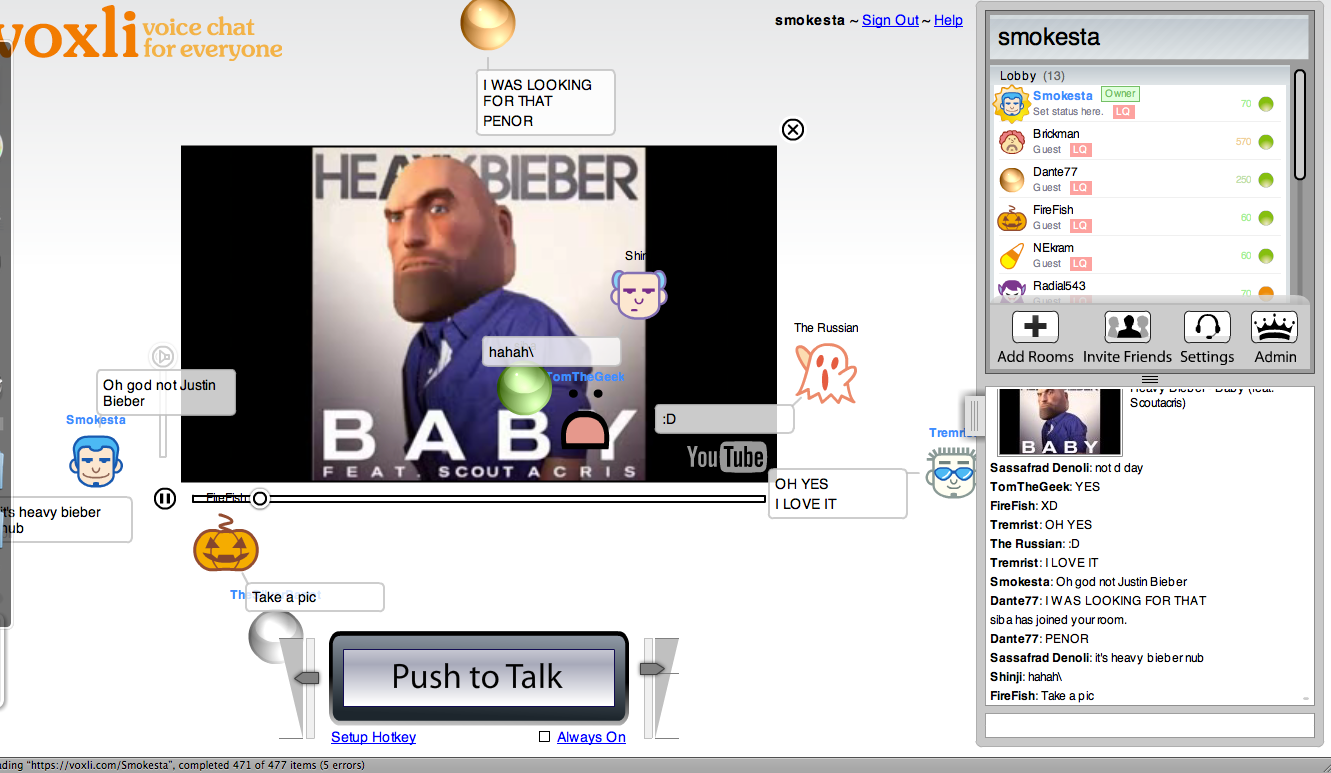Screen dimensions: 1331x773
Task: Open the Setup Hotkey link
Action: point(373,737)
